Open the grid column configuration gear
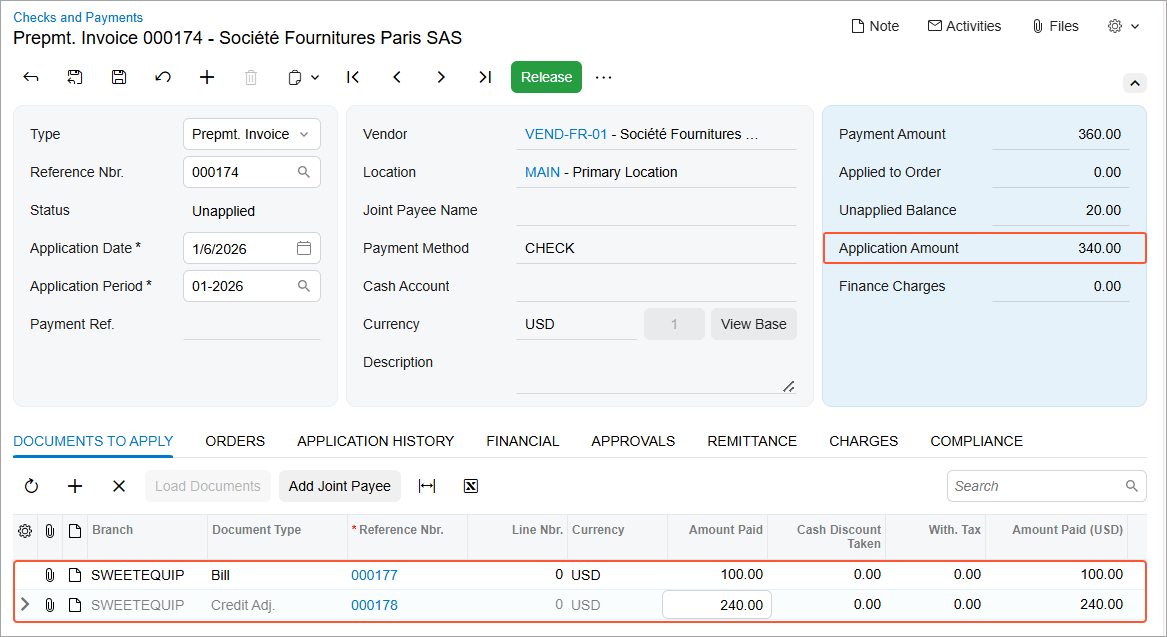 click(x=25, y=531)
